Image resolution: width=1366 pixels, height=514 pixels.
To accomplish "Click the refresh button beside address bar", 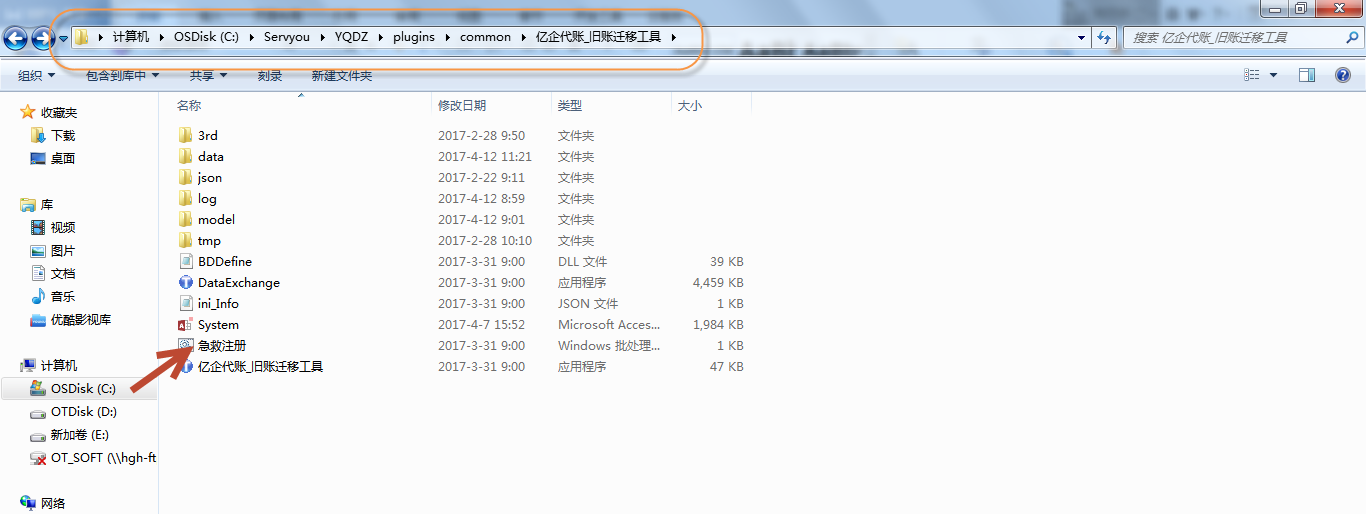I will (1104, 37).
